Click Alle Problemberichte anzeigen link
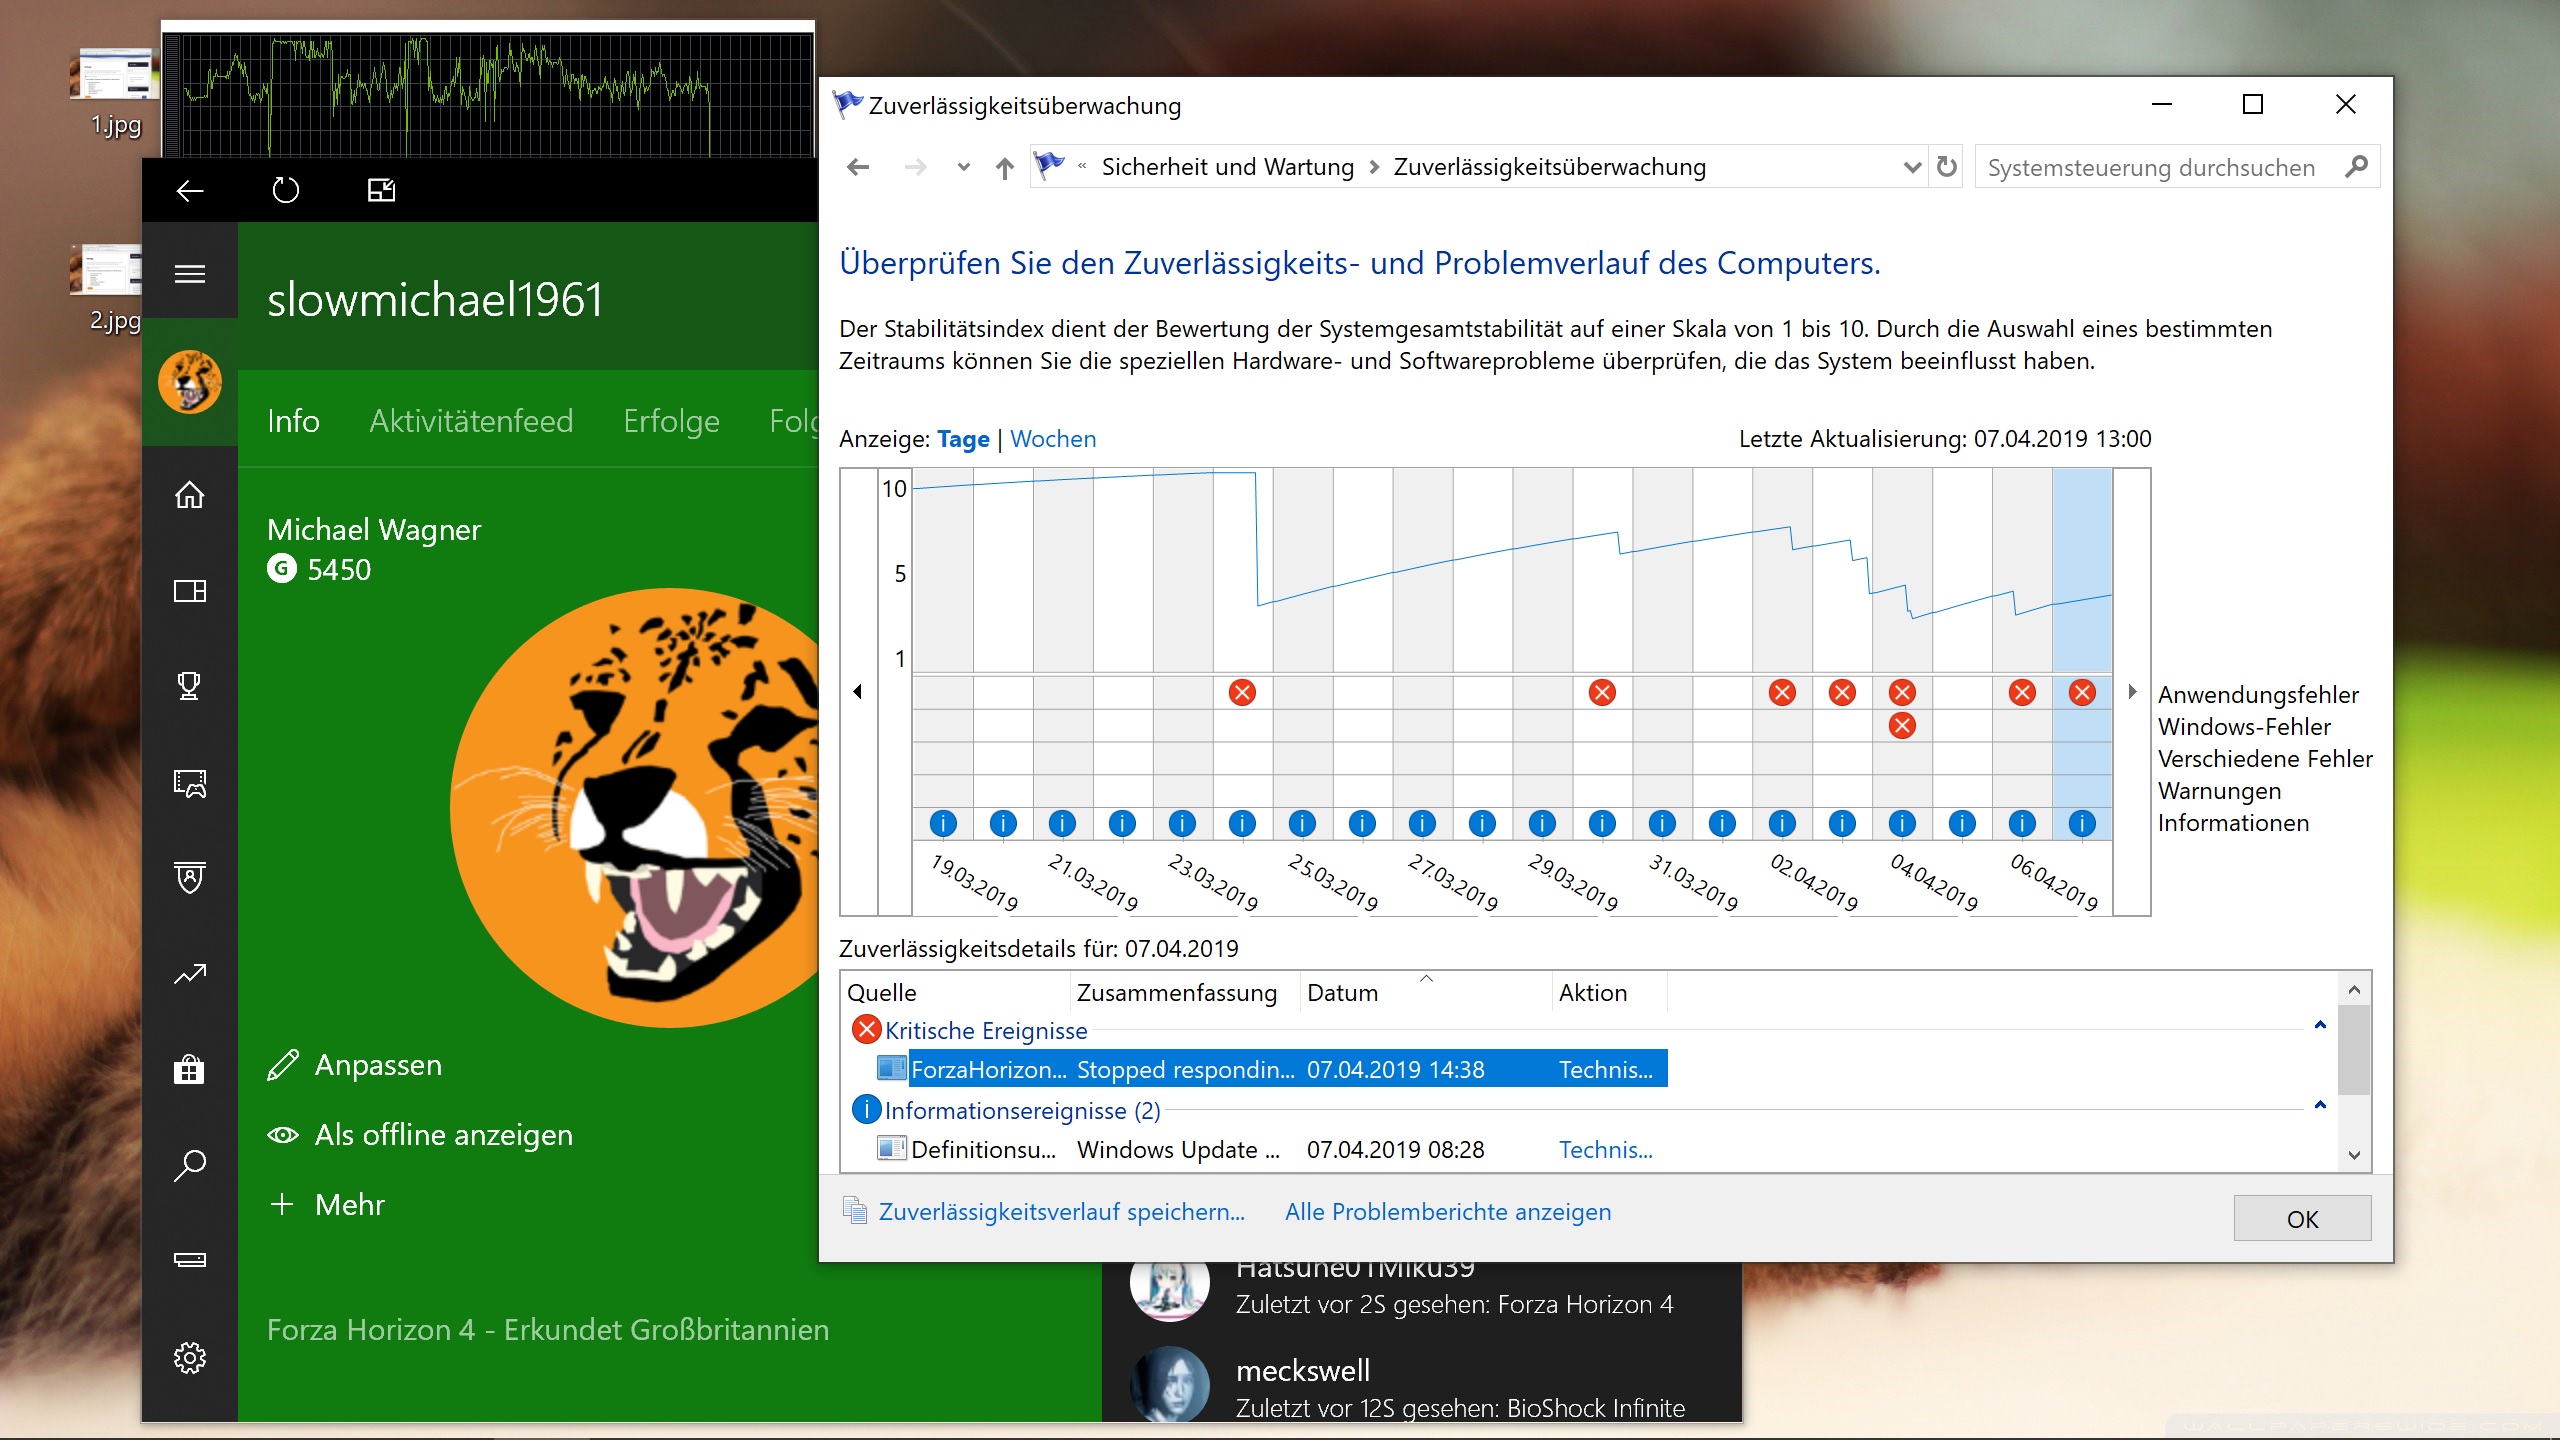This screenshot has height=1440, width=2560. pyautogui.click(x=1447, y=1212)
